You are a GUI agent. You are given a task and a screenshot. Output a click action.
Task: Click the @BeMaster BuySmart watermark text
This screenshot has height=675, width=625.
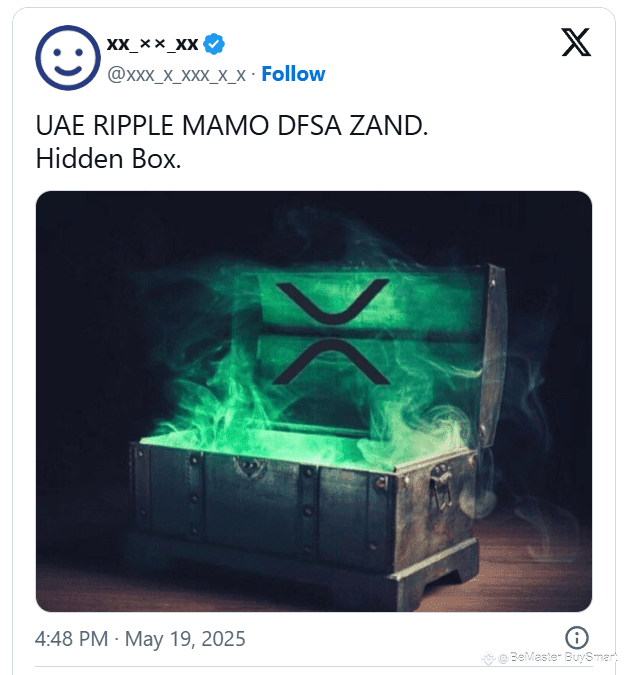[x=557, y=657]
